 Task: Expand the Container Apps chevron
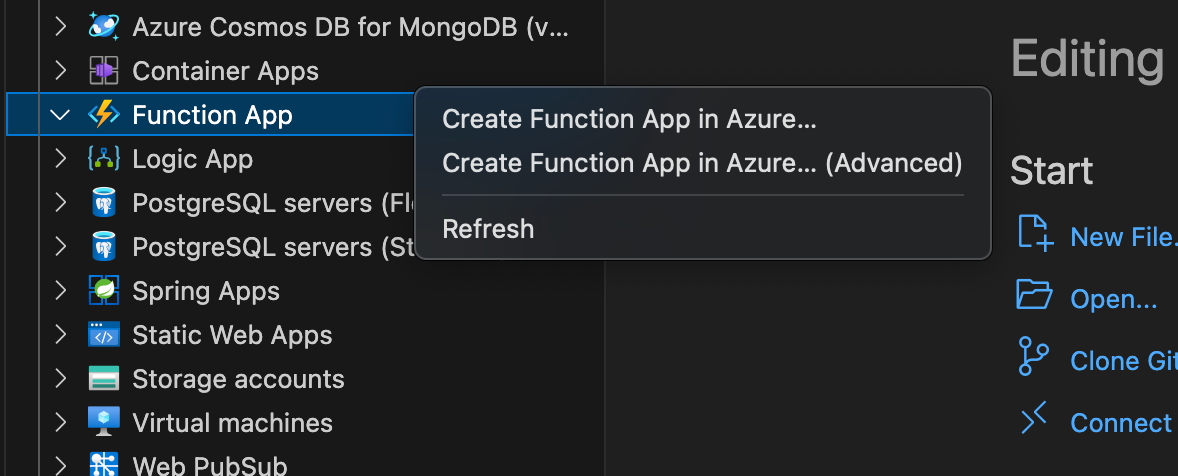click(60, 71)
